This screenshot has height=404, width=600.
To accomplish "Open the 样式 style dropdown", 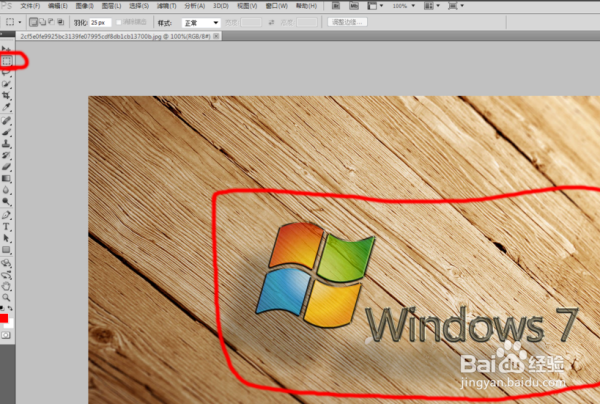I will (x=201, y=23).
